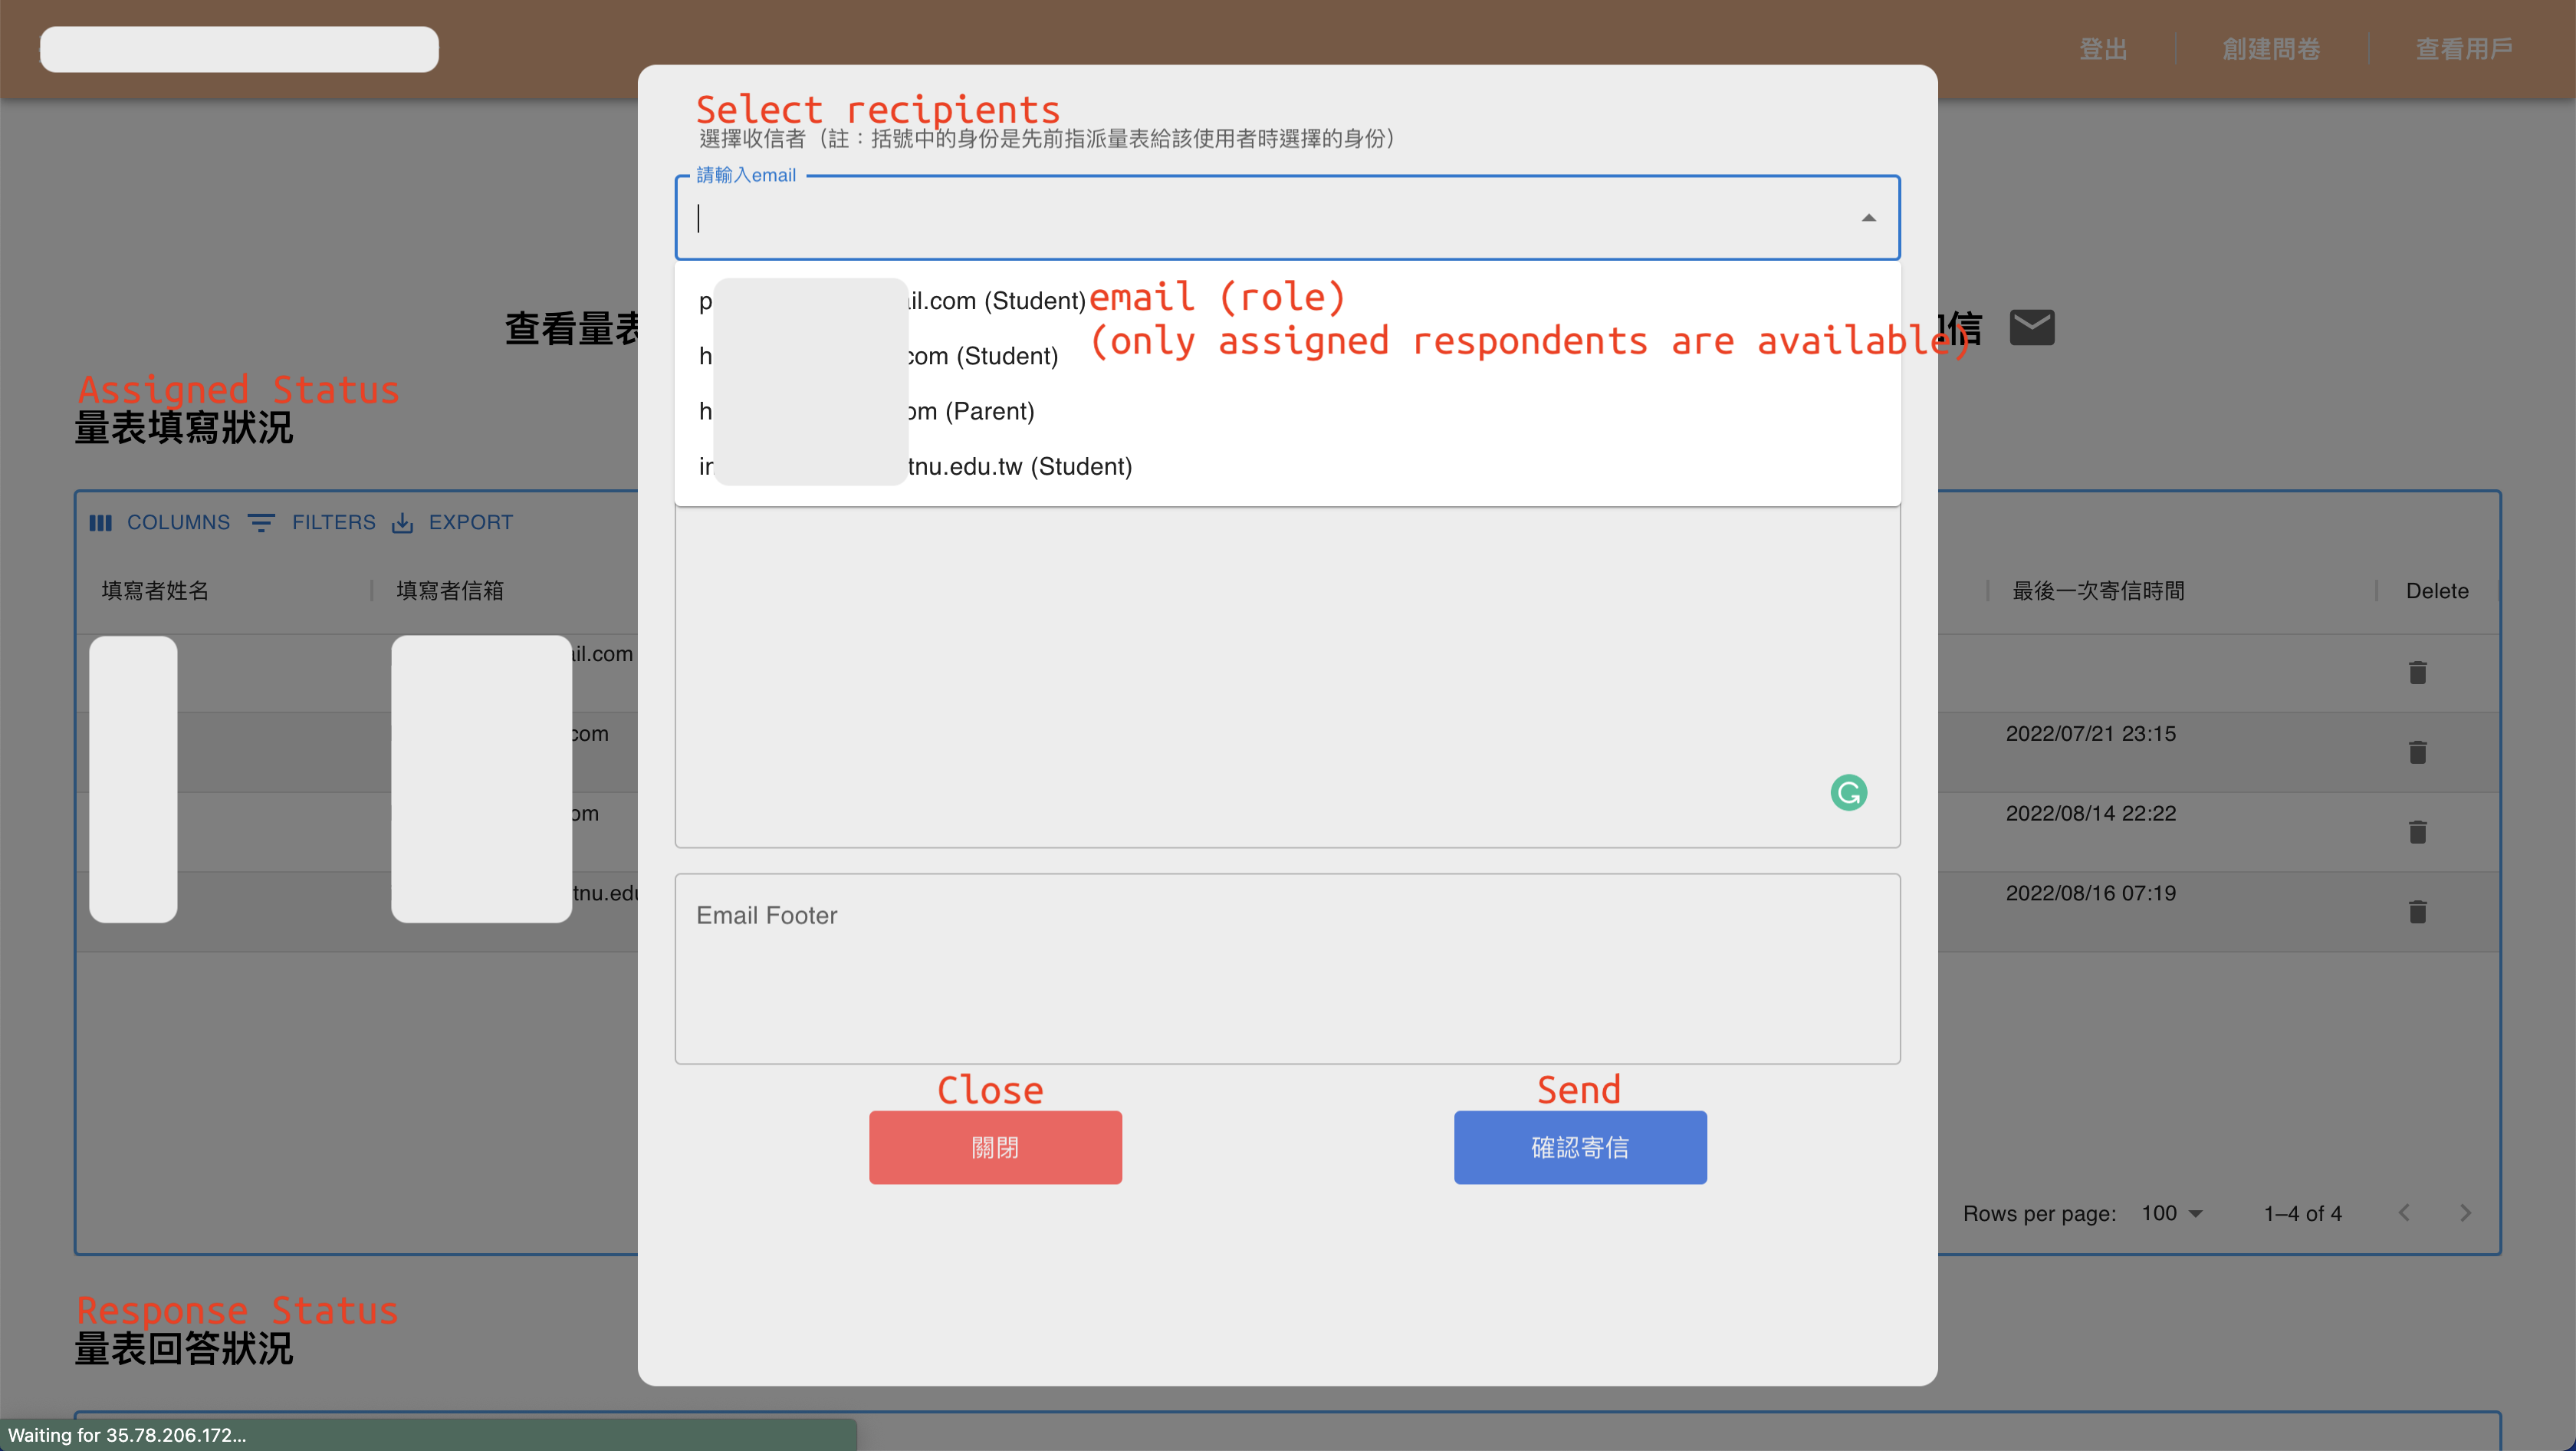Click the COLUMNS icon in table toolbar
The image size is (2576, 1451).
coord(104,522)
